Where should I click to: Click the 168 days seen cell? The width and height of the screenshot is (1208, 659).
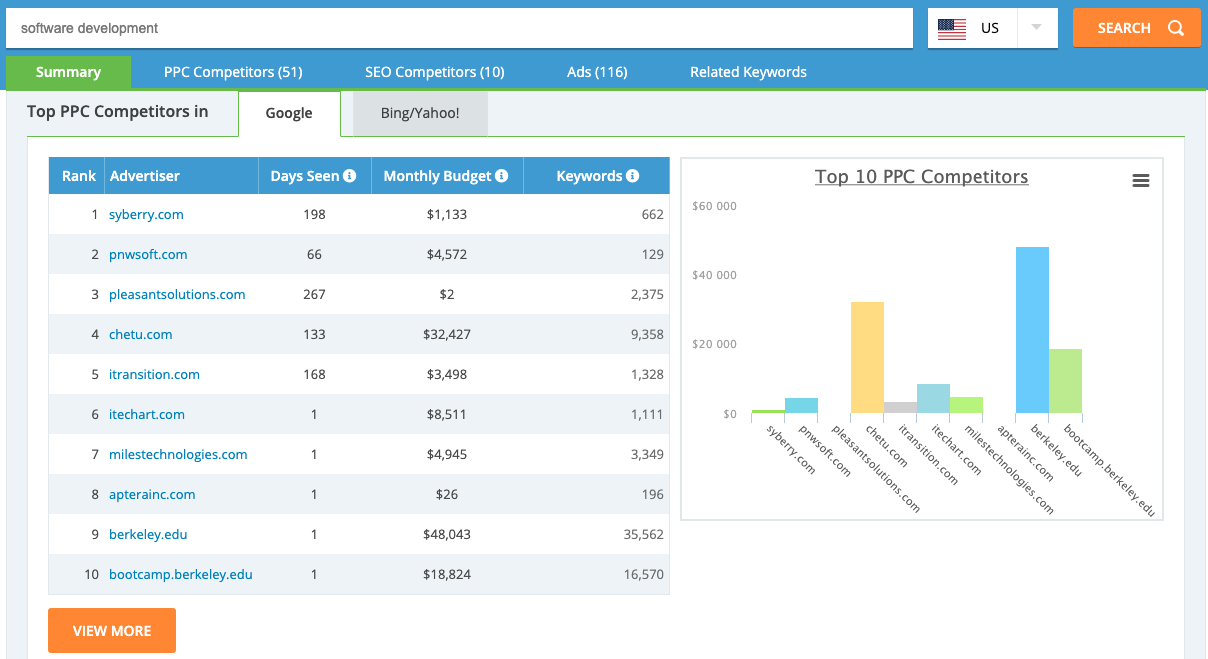[314, 374]
